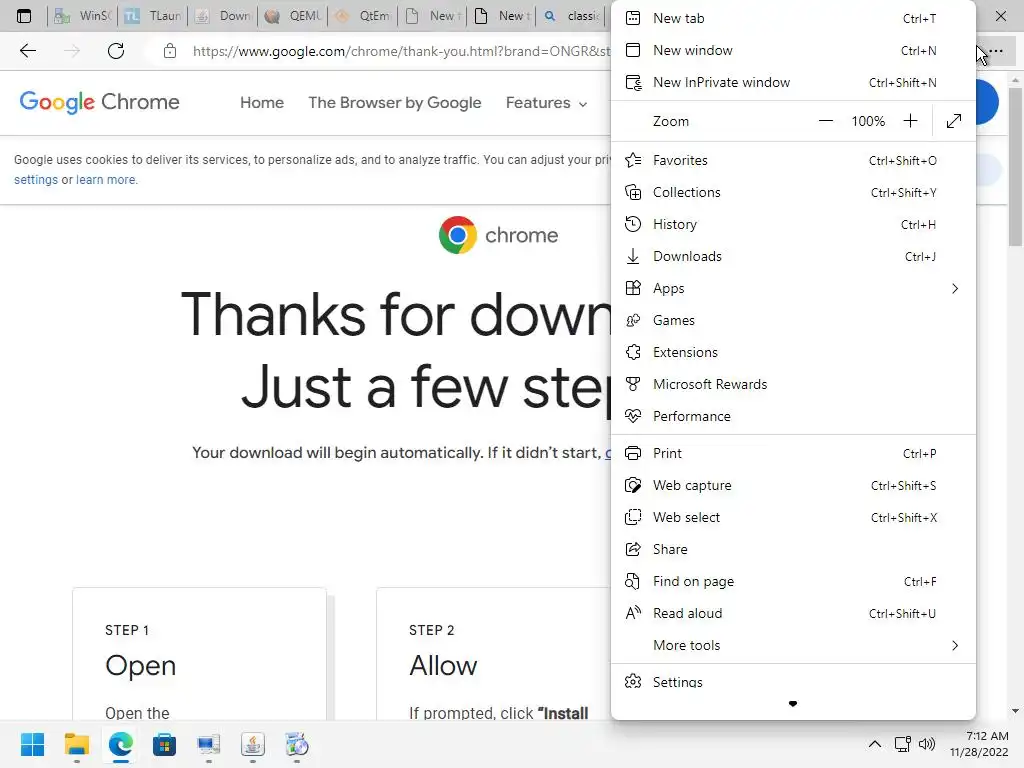Switch to the QEMU browser tab

point(293,16)
